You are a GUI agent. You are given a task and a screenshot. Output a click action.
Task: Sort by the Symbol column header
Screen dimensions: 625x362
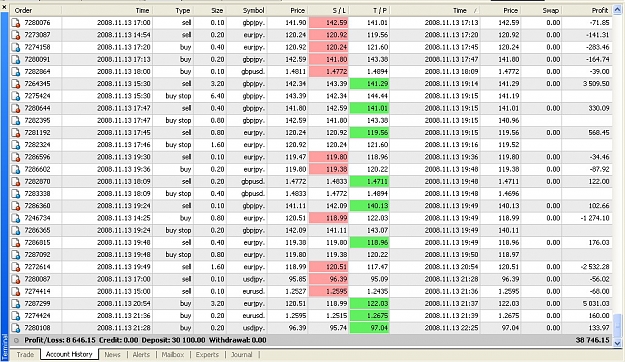point(247,10)
